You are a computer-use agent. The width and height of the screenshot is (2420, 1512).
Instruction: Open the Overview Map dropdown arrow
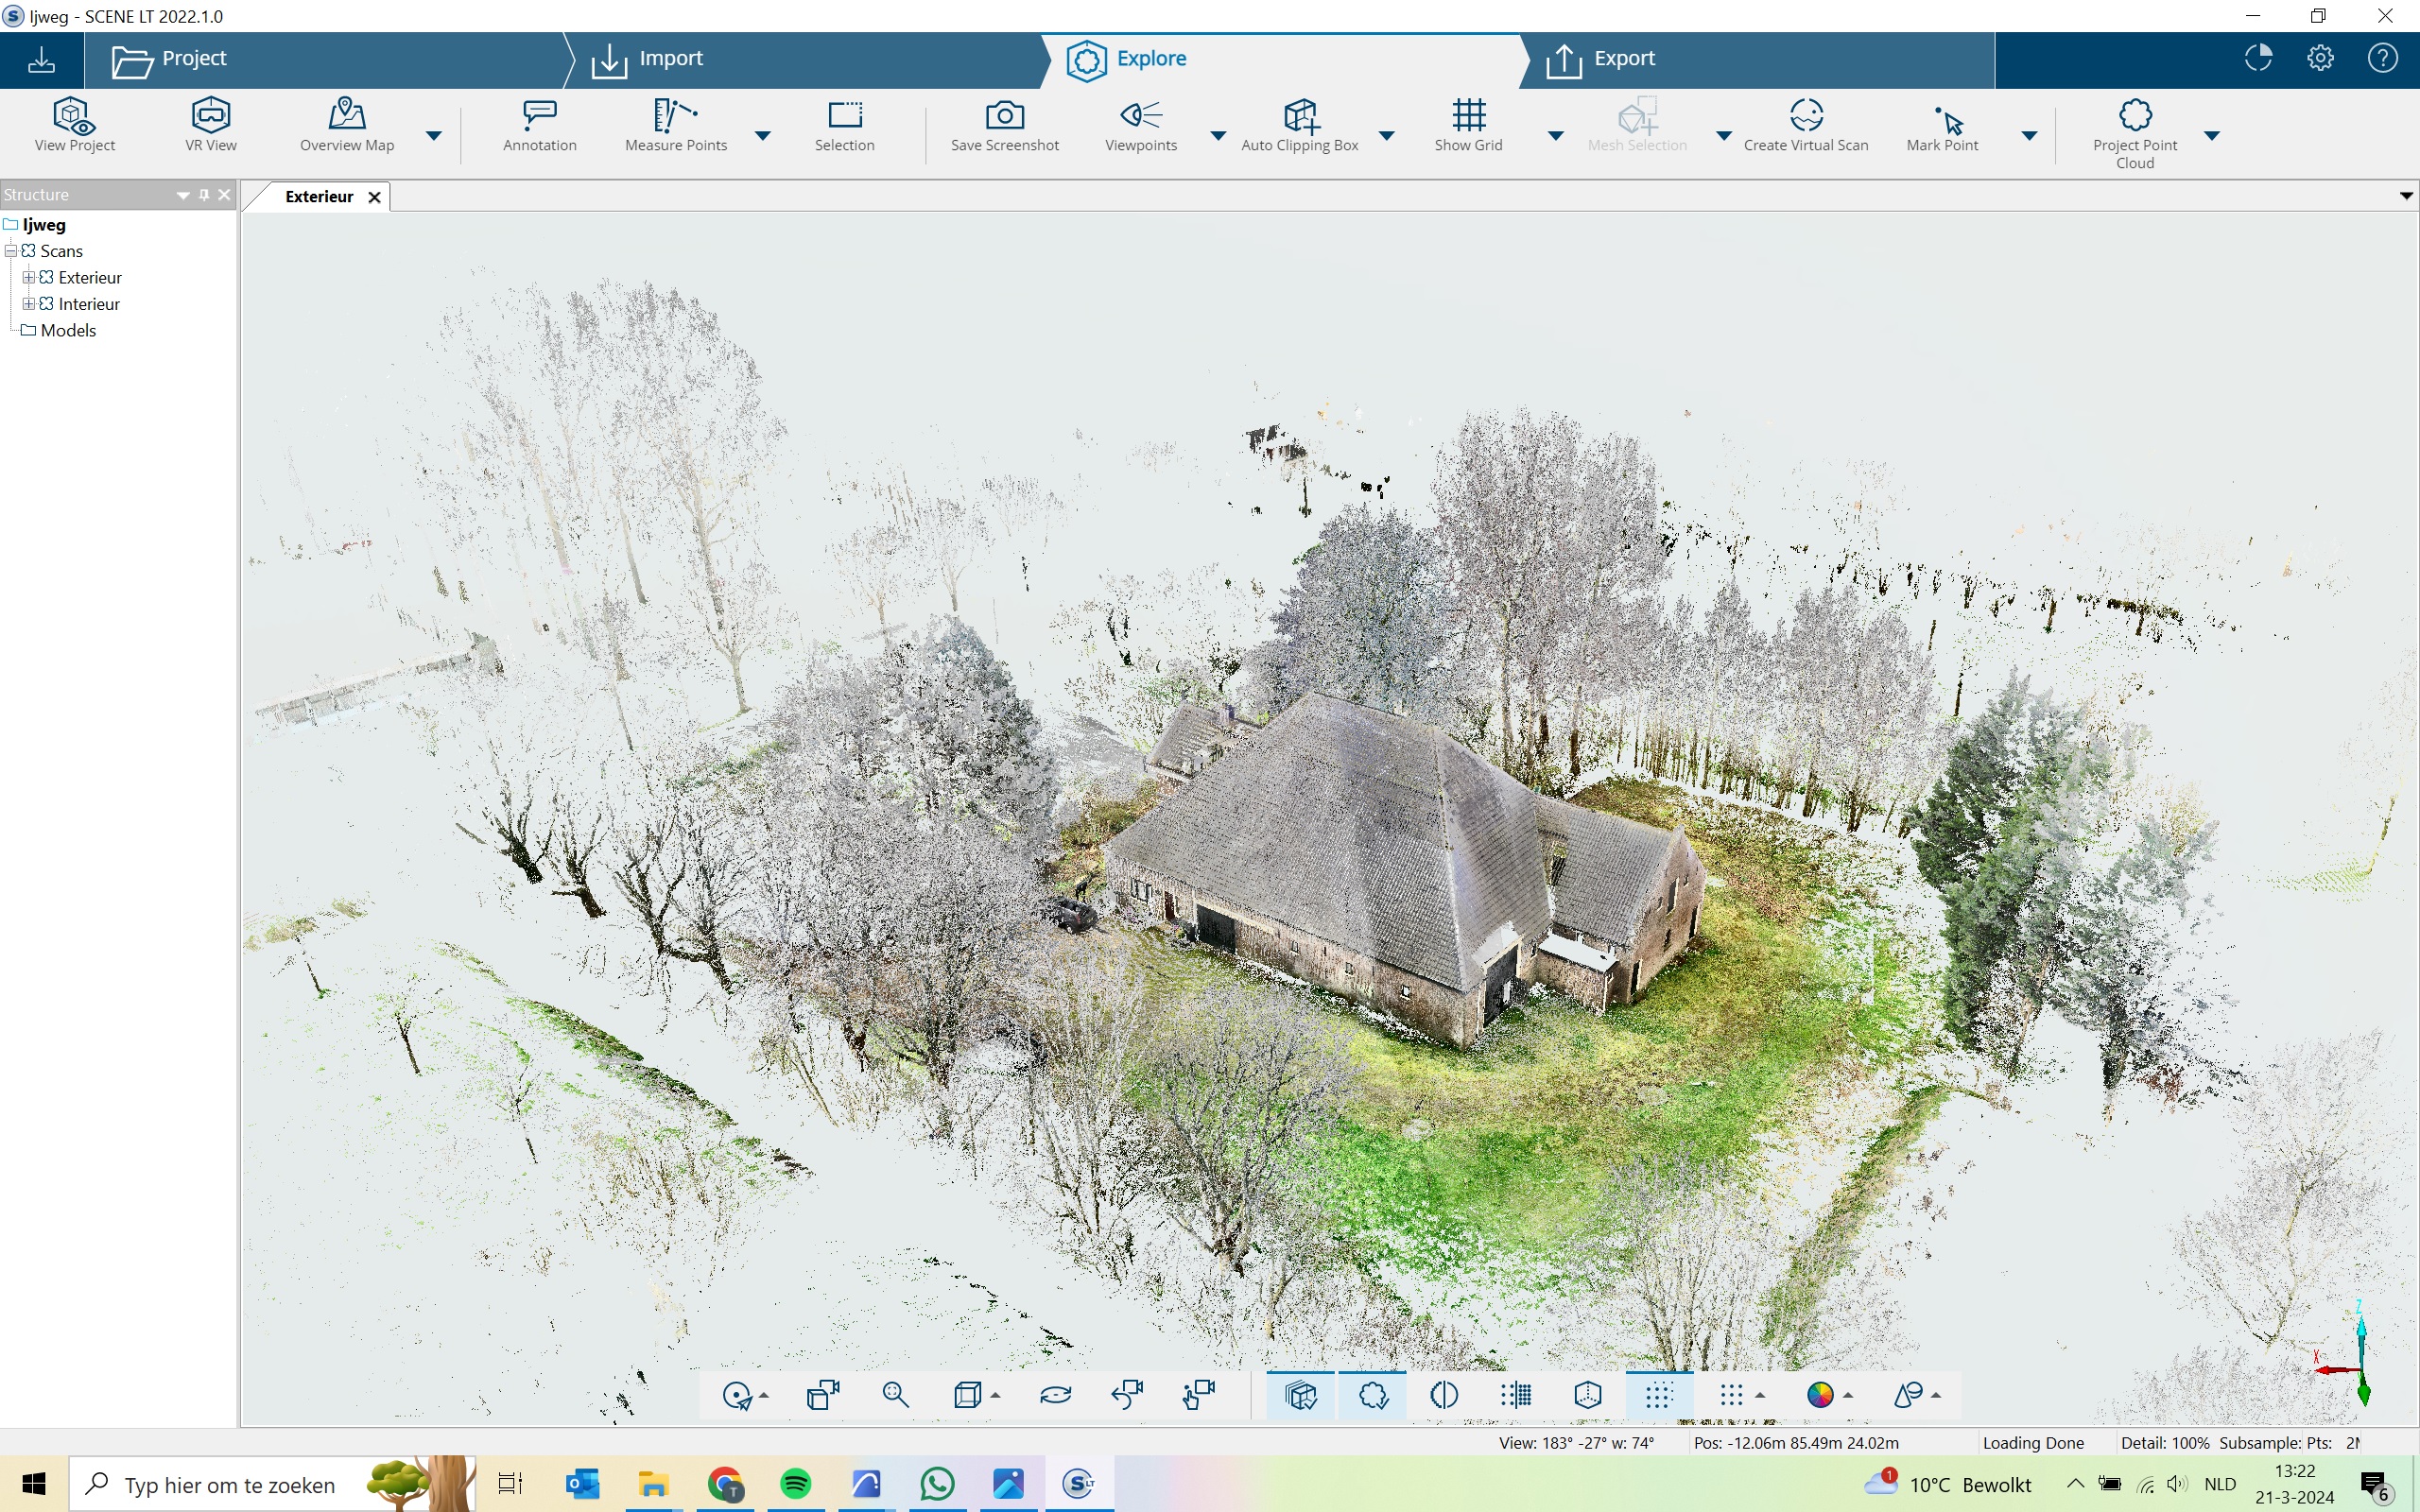(x=434, y=135)
